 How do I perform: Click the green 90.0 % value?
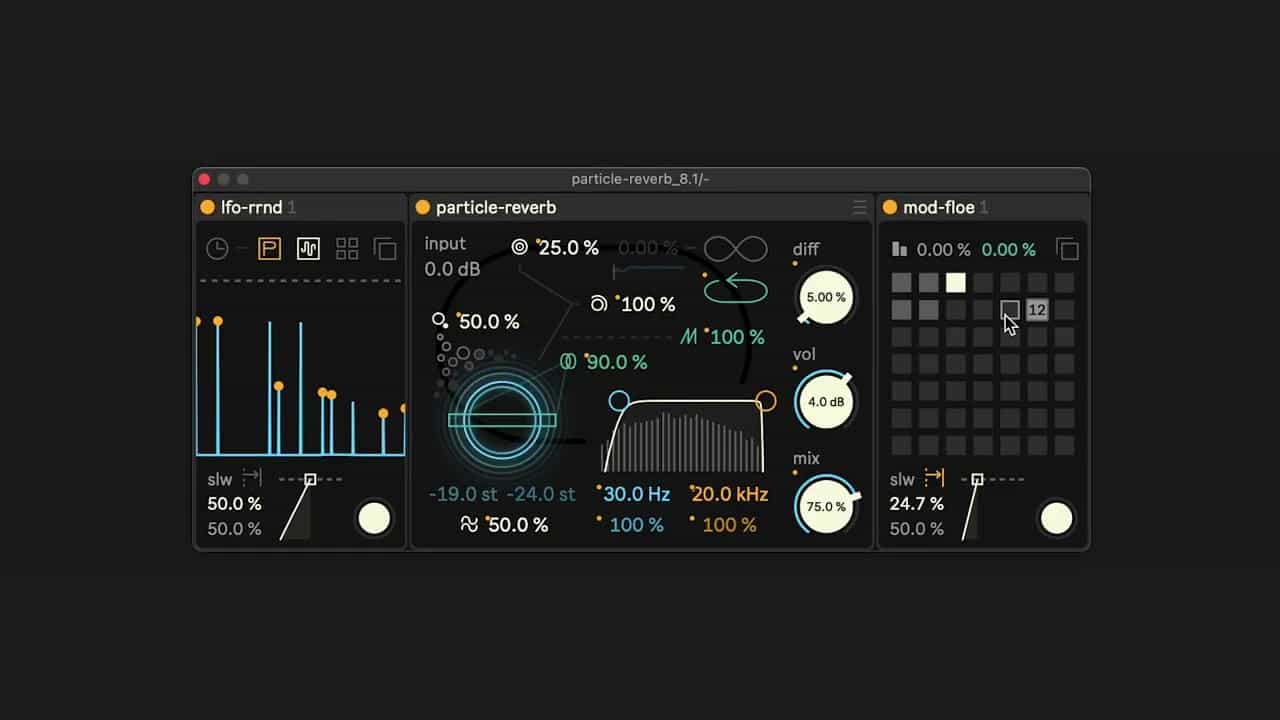(x=616, y=362)
